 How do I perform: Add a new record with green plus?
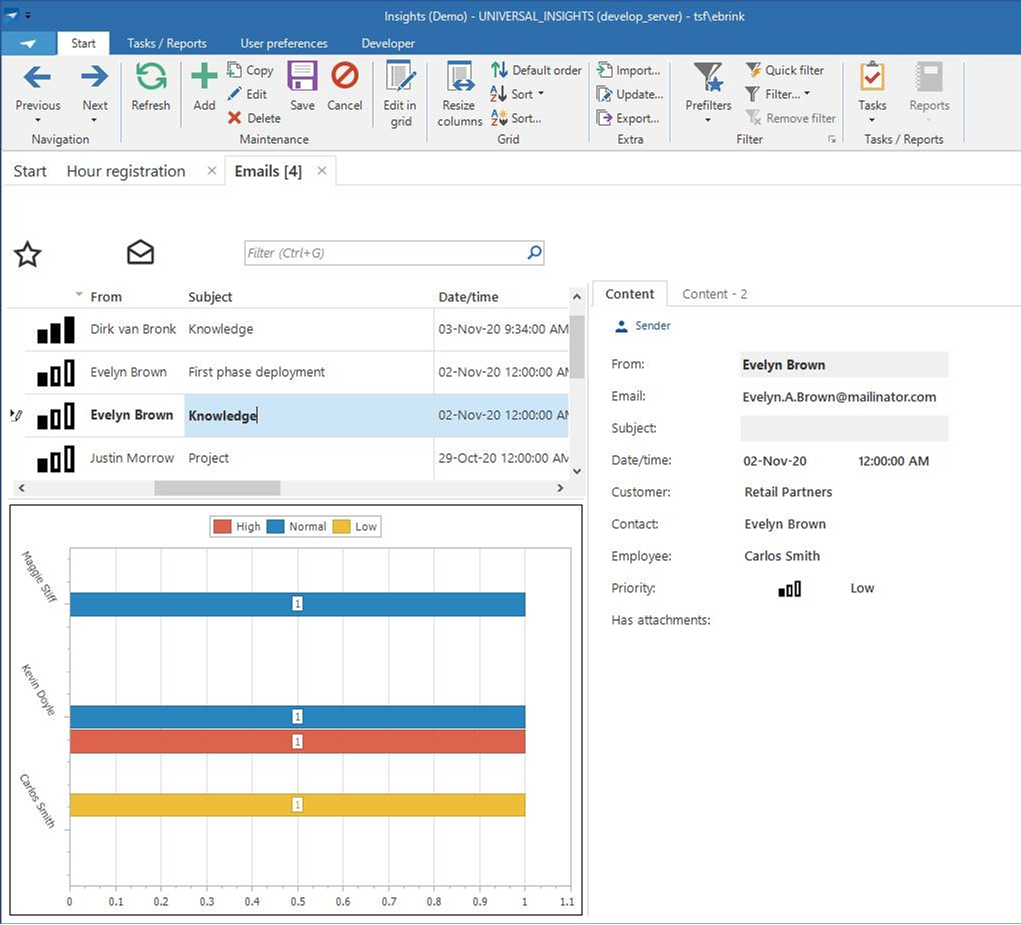(204, 77)
